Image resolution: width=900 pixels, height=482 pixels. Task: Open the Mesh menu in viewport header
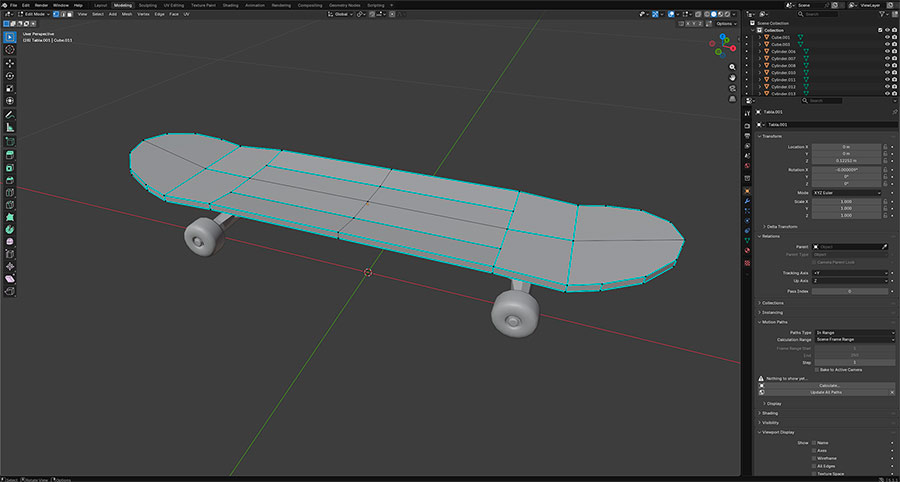coord(127,14)
